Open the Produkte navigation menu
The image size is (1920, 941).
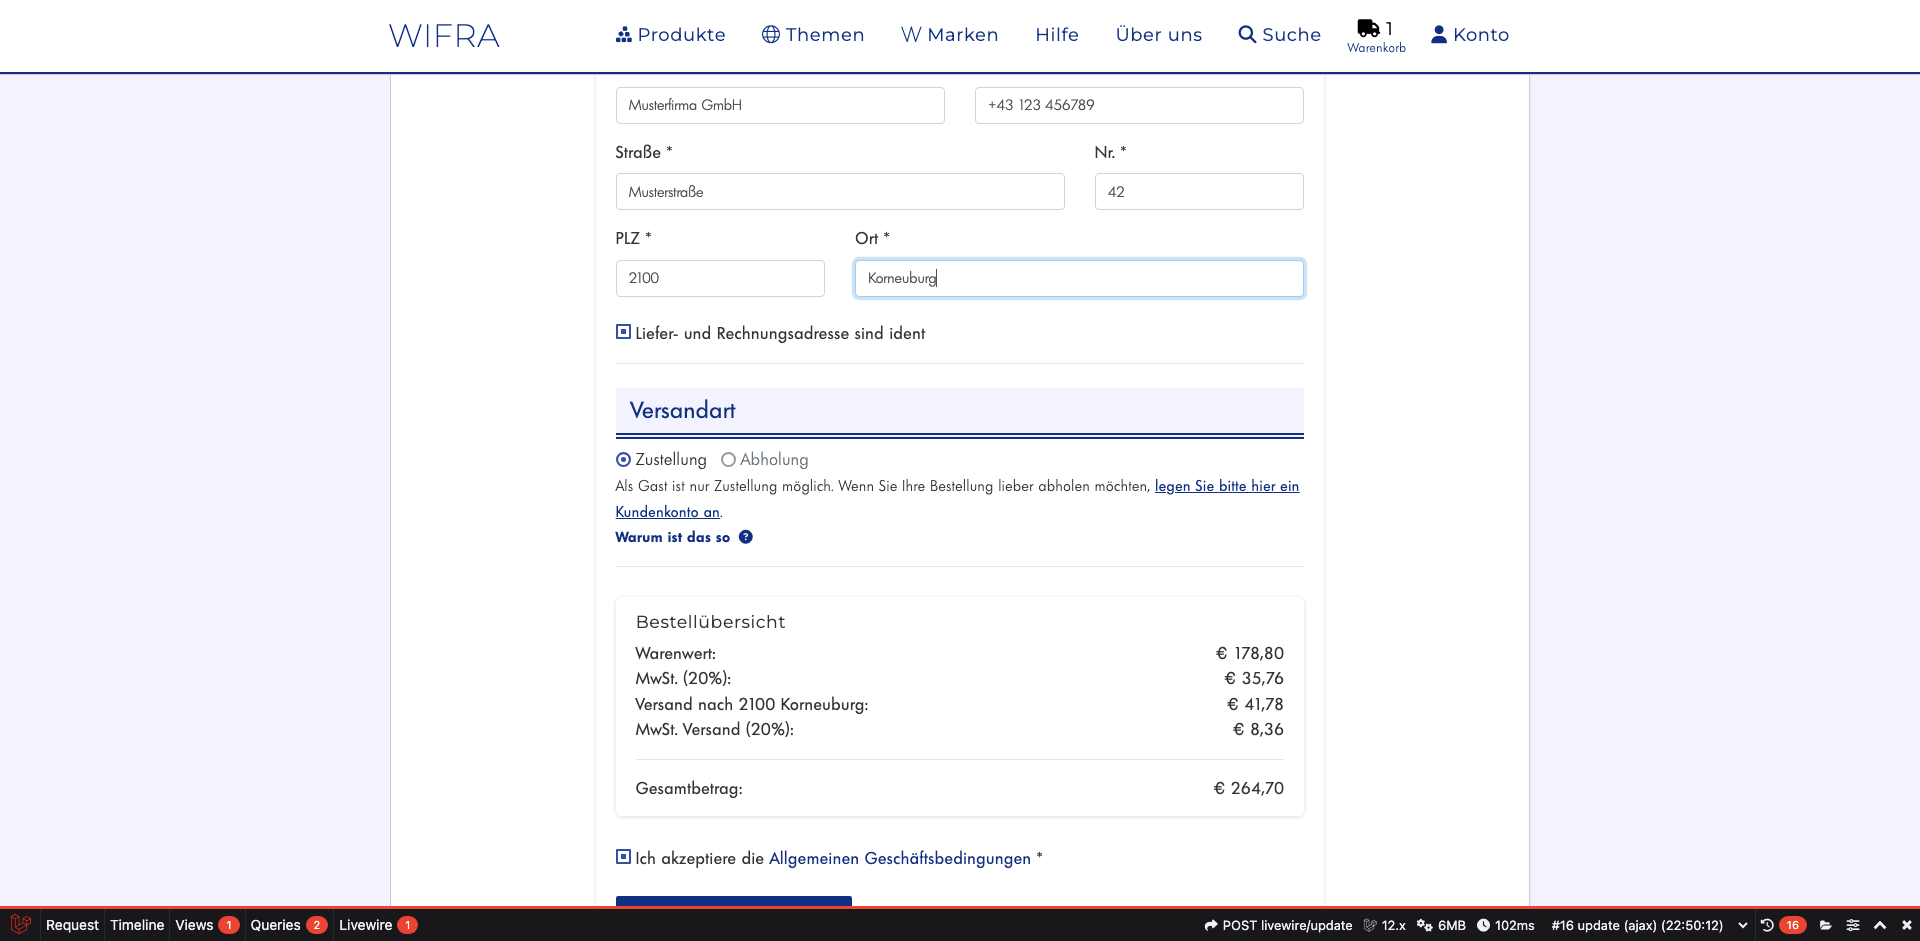pyautogui.click(x=671, y=35)
